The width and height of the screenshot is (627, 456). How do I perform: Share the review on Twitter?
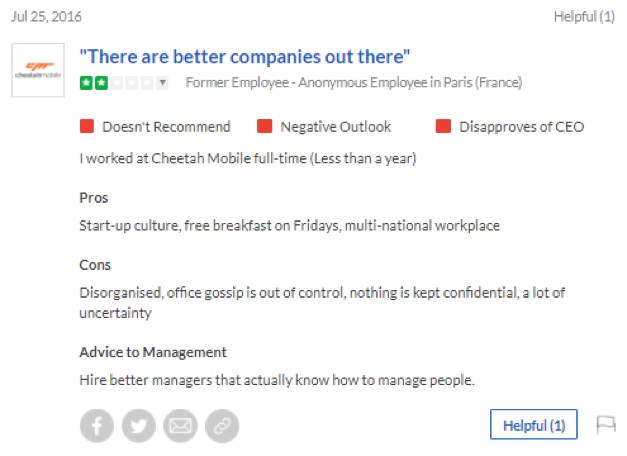(139, 426)
